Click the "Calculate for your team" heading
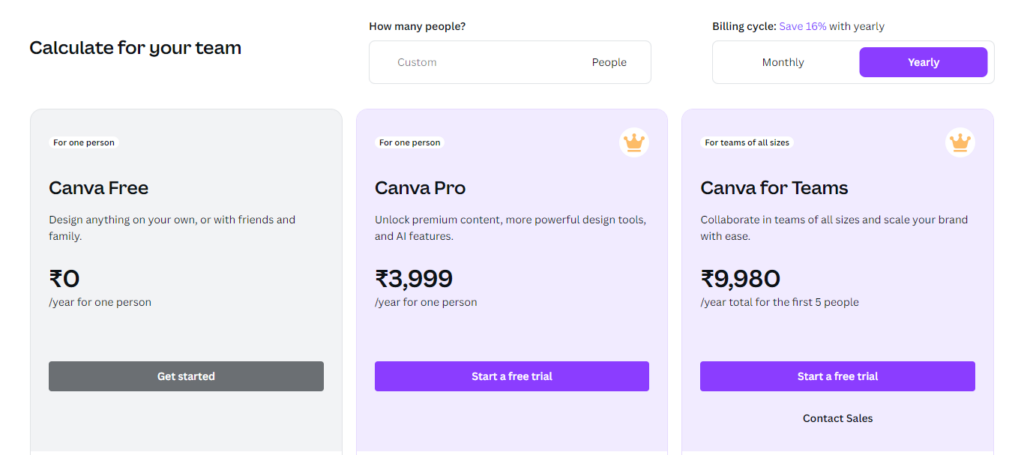The image size is (1024, 455). [x=135, y=47]
